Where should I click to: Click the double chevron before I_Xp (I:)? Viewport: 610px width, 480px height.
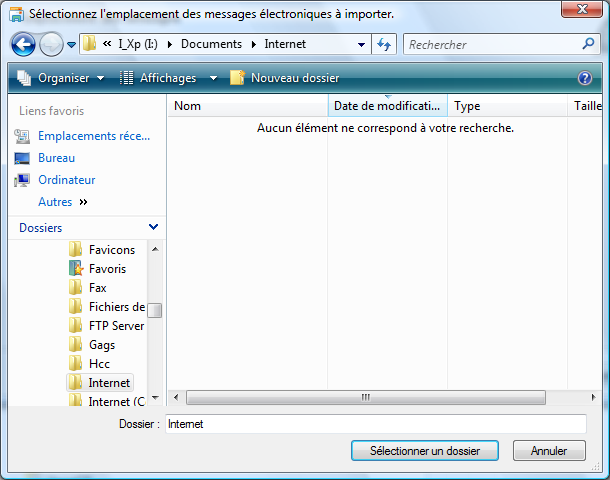pyautogui.click(x=107, y=44)
